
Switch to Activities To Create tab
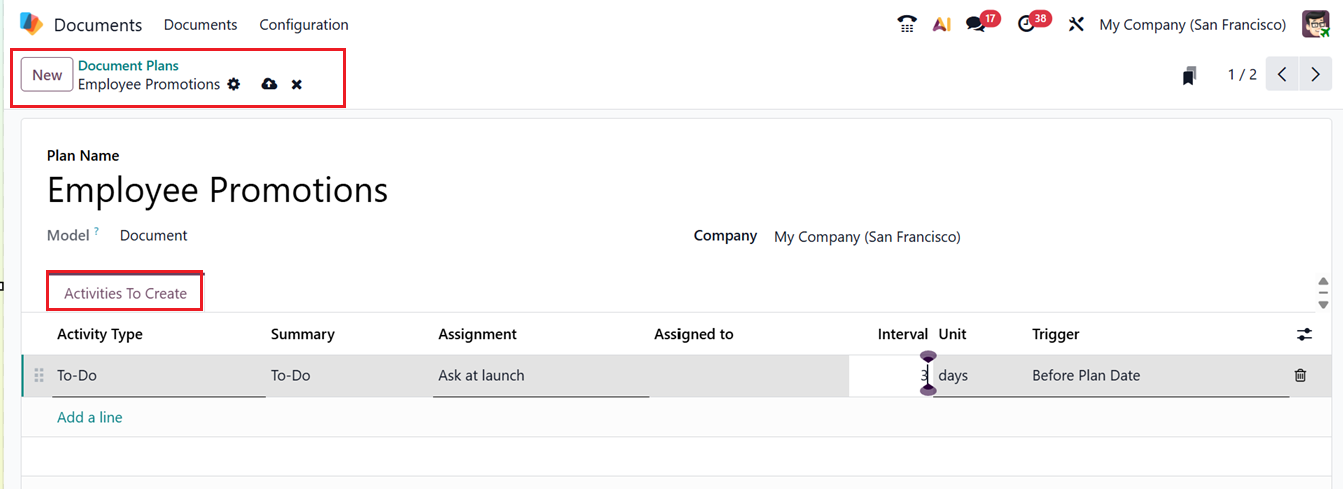click(x=126, y=293)
